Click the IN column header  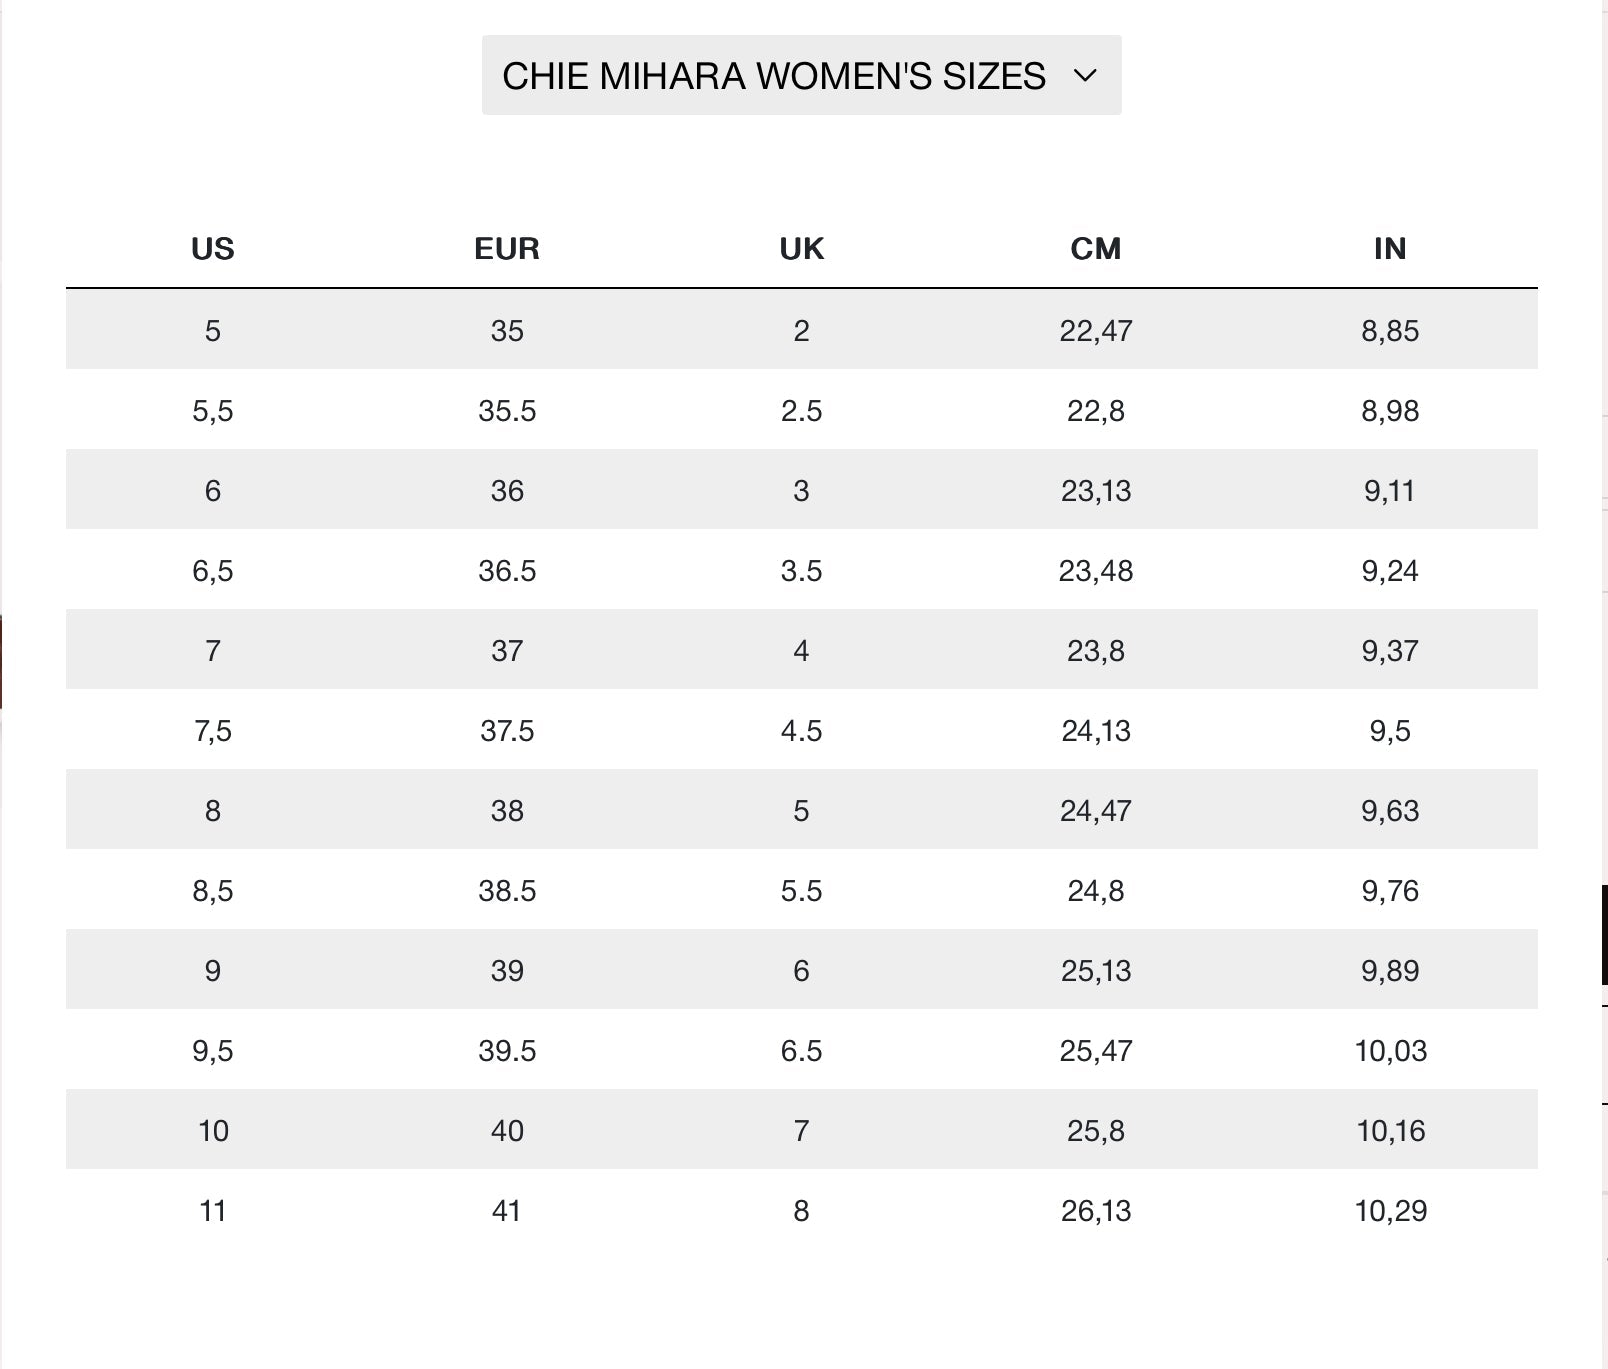(1389, 249)
